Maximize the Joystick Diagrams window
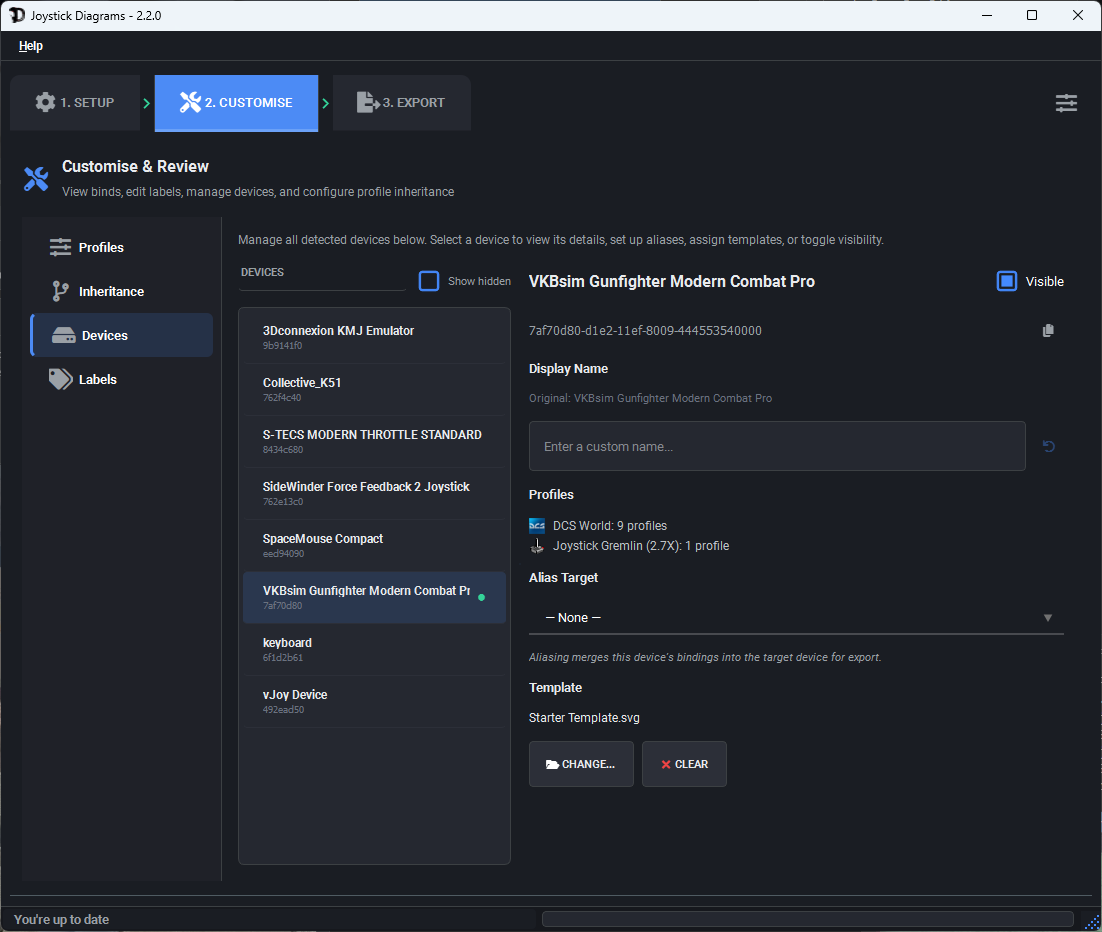Image resolution: width=1102 pixels, height=932 pixels. pos(1032,15)
